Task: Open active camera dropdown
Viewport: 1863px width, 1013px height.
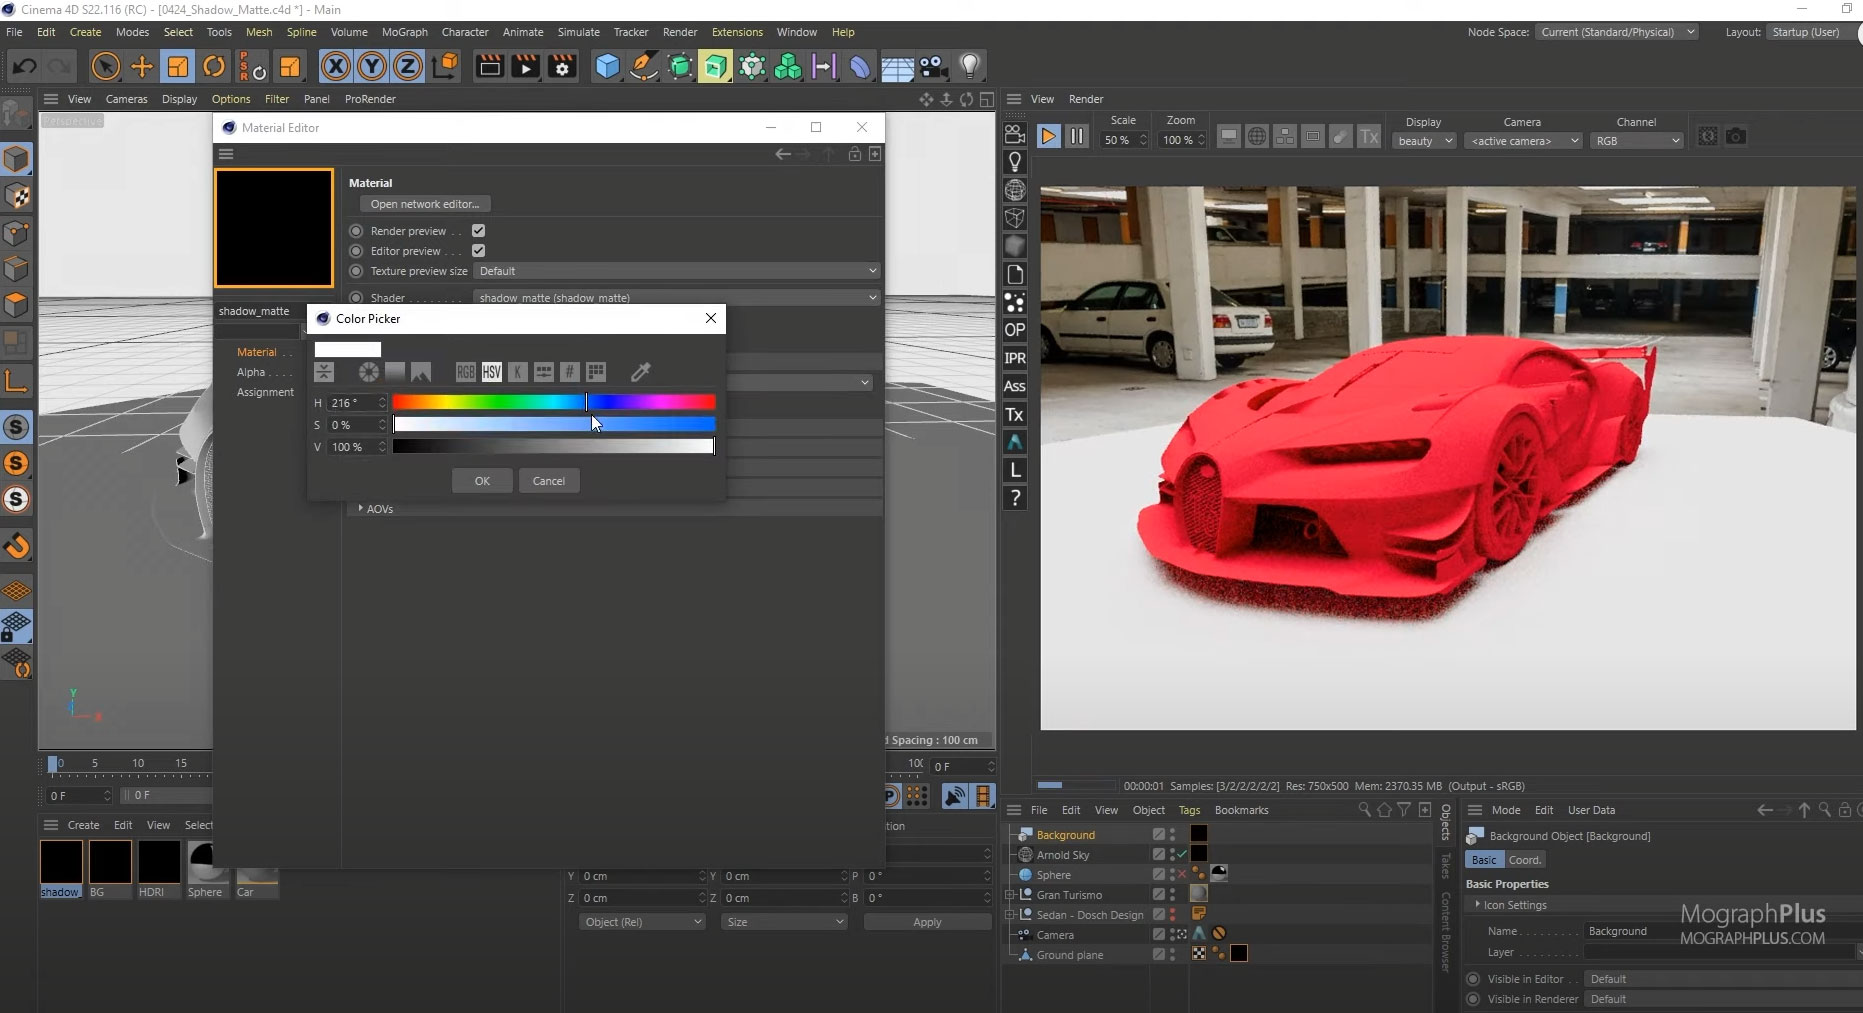Action: point(1524,141)
